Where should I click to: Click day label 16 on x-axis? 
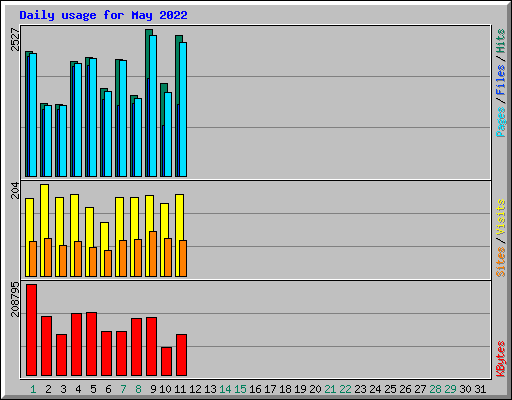(255, 389)
